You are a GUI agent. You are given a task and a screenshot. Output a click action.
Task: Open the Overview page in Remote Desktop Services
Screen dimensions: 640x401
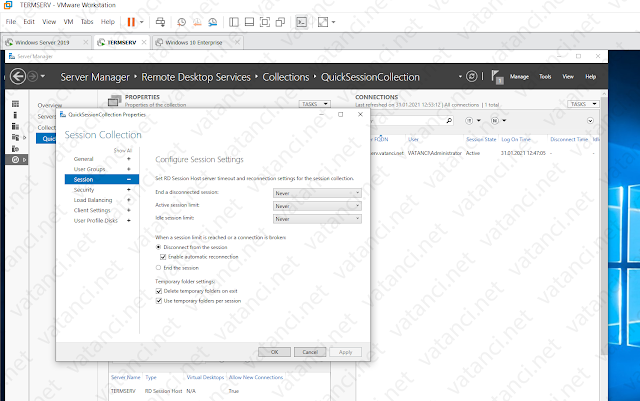(x=49, y=105)
